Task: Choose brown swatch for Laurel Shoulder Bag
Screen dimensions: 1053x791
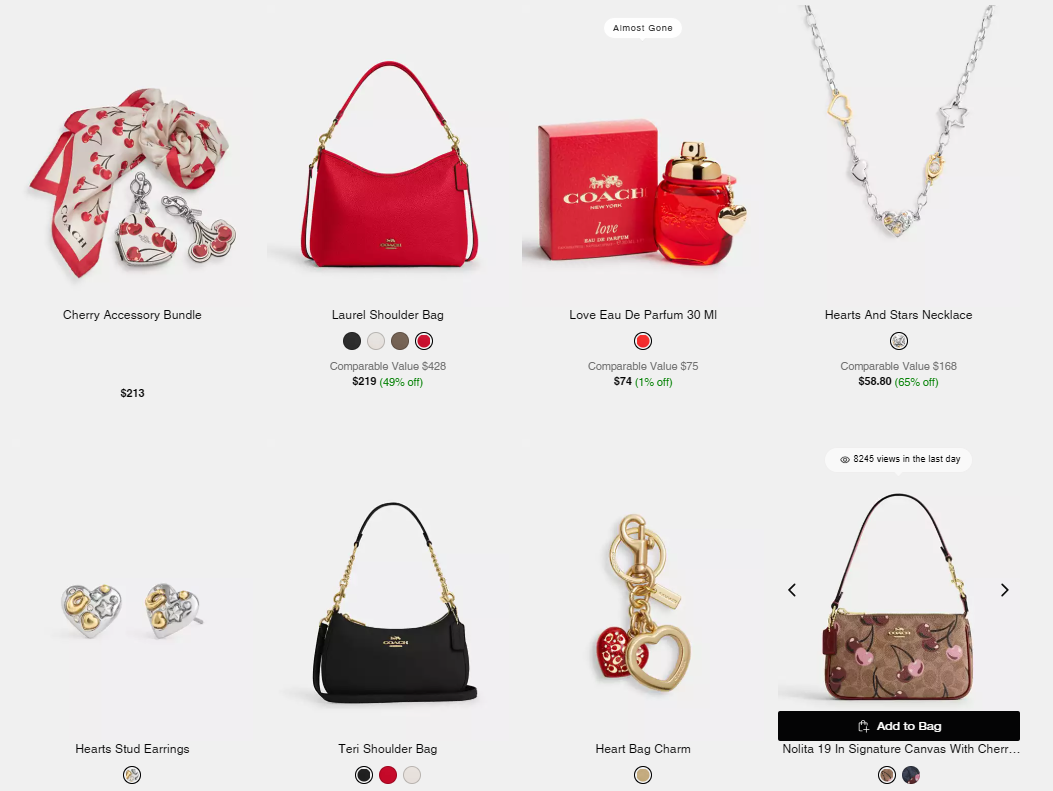Action: click(x=400, y=341)
